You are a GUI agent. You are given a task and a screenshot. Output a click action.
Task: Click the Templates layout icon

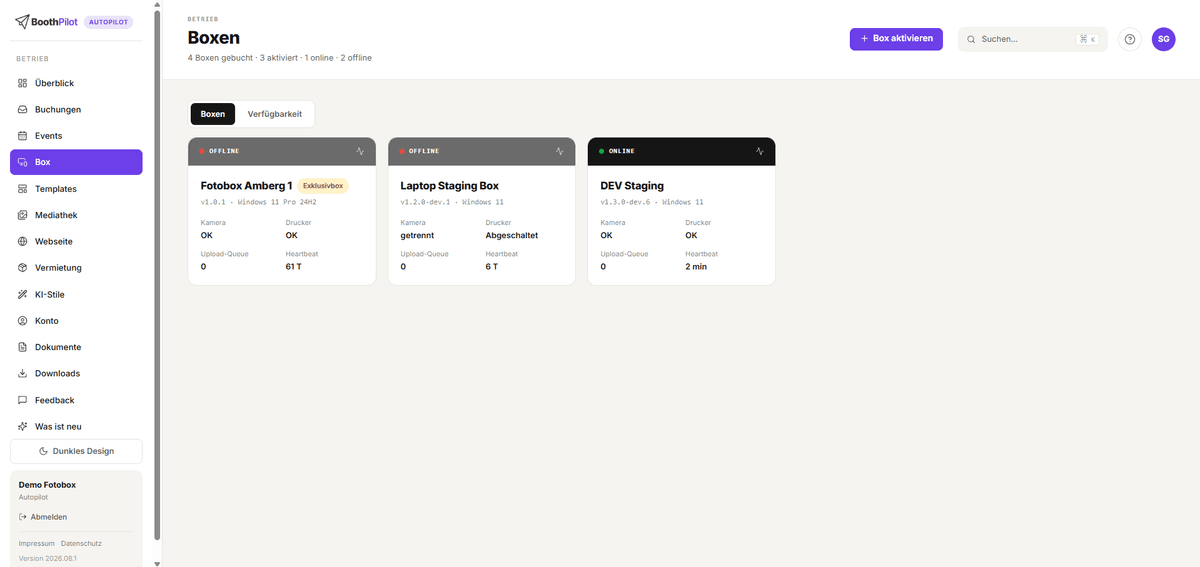click(23, 189)
